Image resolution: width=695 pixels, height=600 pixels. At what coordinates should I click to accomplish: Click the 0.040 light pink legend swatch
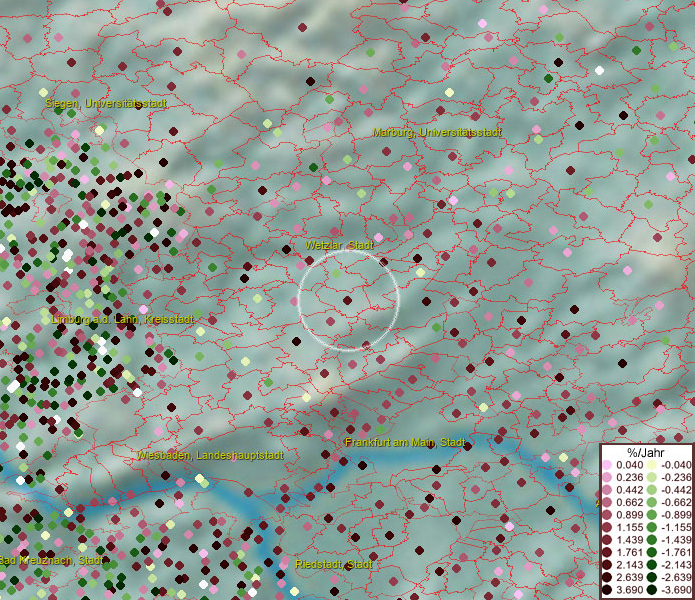608,465
